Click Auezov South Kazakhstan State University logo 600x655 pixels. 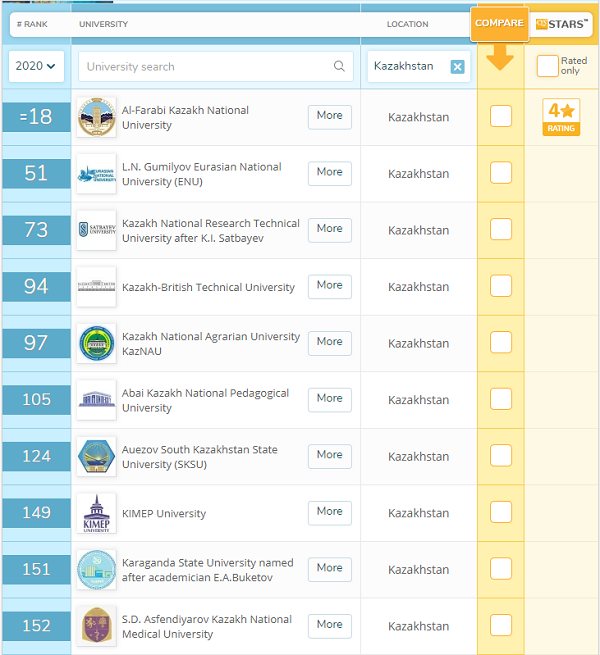click(97, 457)
